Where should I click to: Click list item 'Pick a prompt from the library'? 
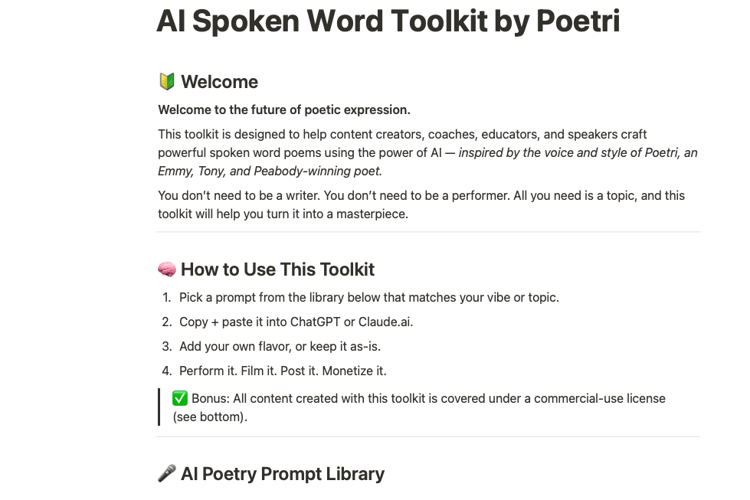369,297
